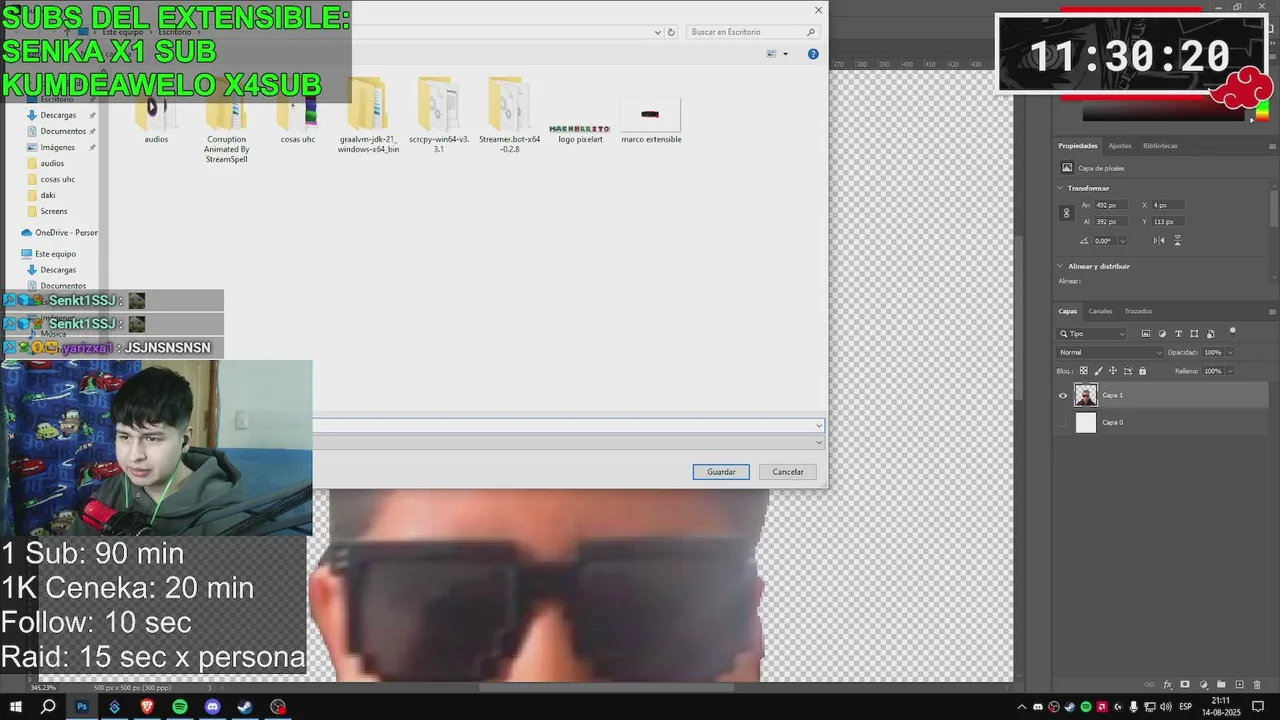Select the 'Streamer.bot-x64-0.2.8' folder
This screenshot has height=720, width=1280.
tap(509, 115)
